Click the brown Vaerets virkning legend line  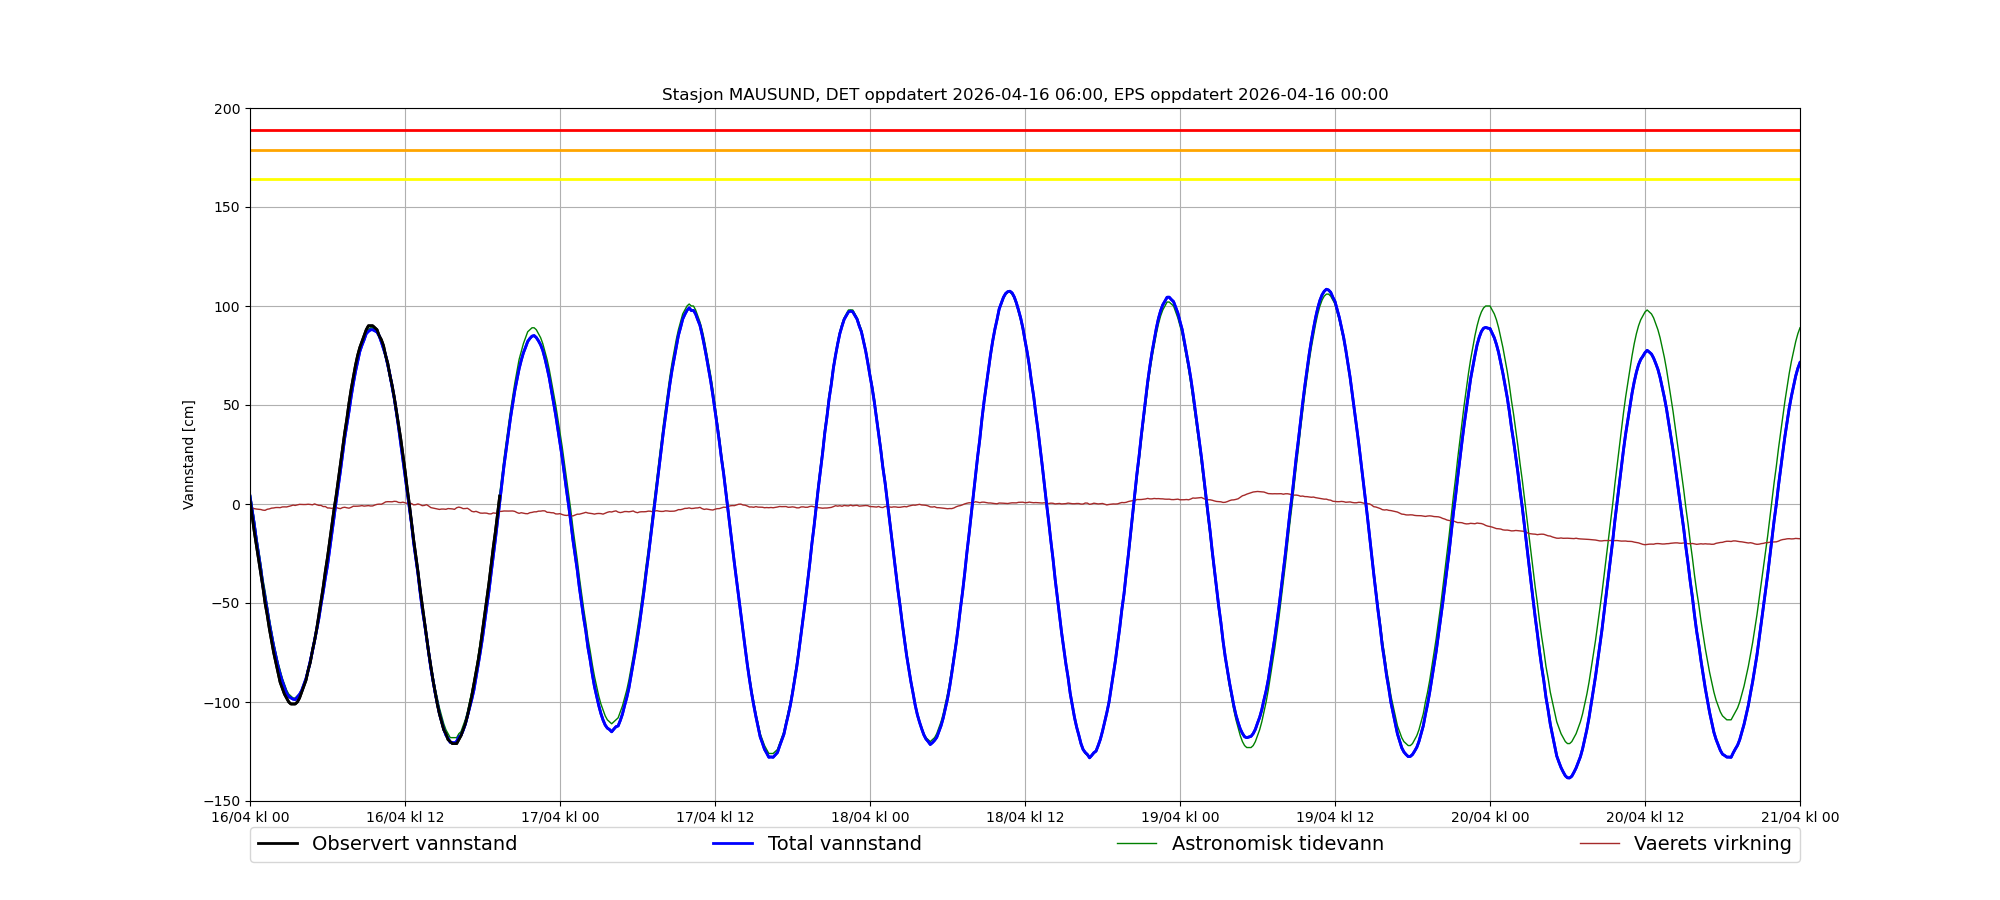click(1599, 844)
